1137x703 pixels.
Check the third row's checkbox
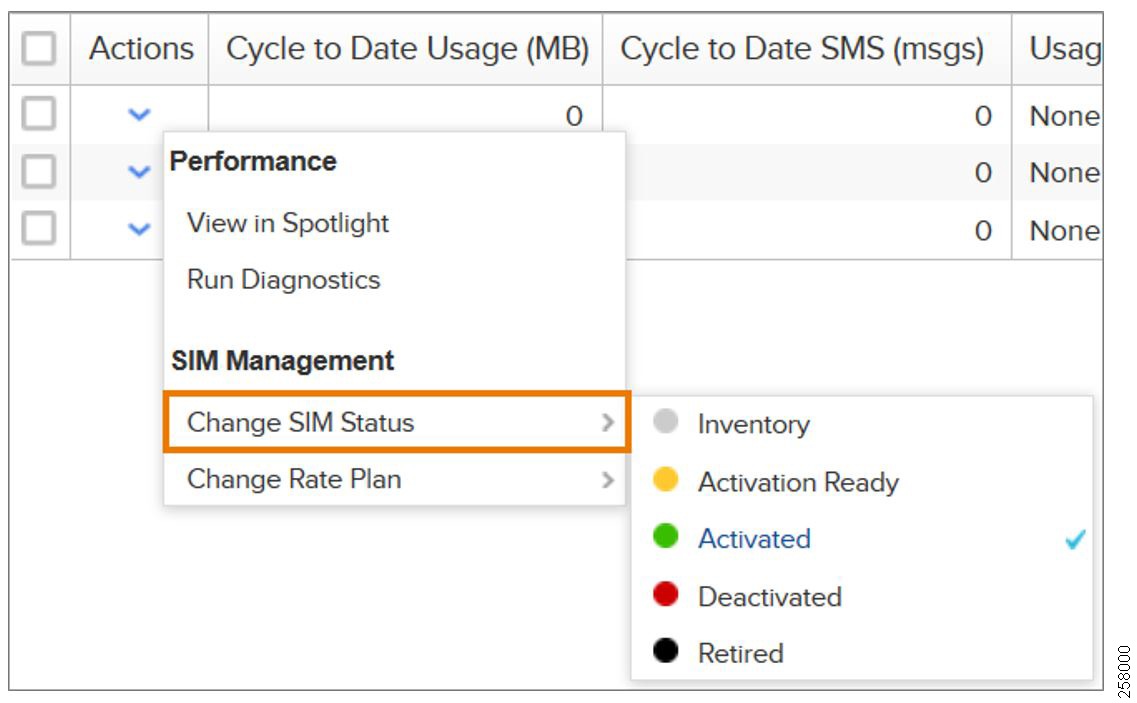(39, 228)
